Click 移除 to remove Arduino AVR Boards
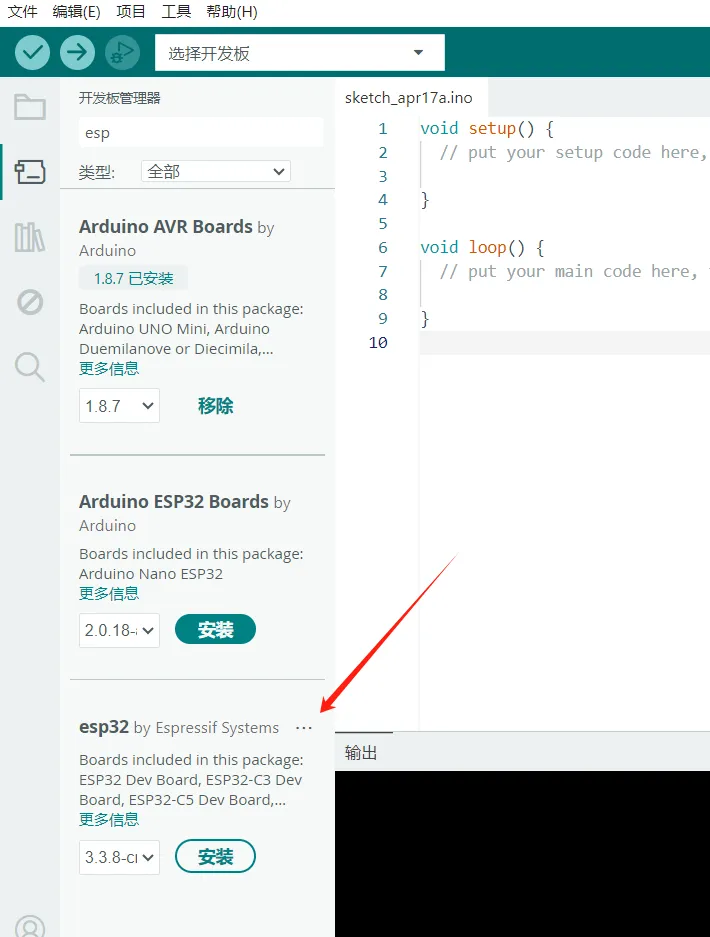 [x=215, y=406]
